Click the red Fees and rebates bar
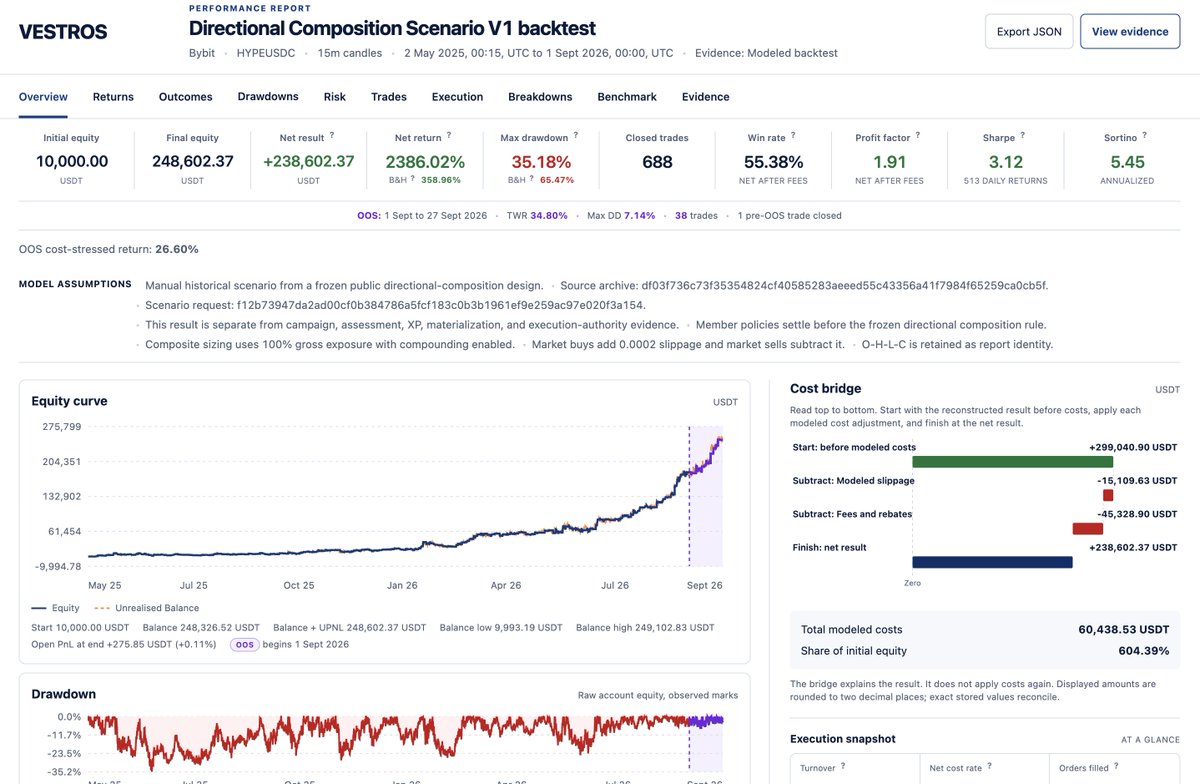 point(1088,528)
